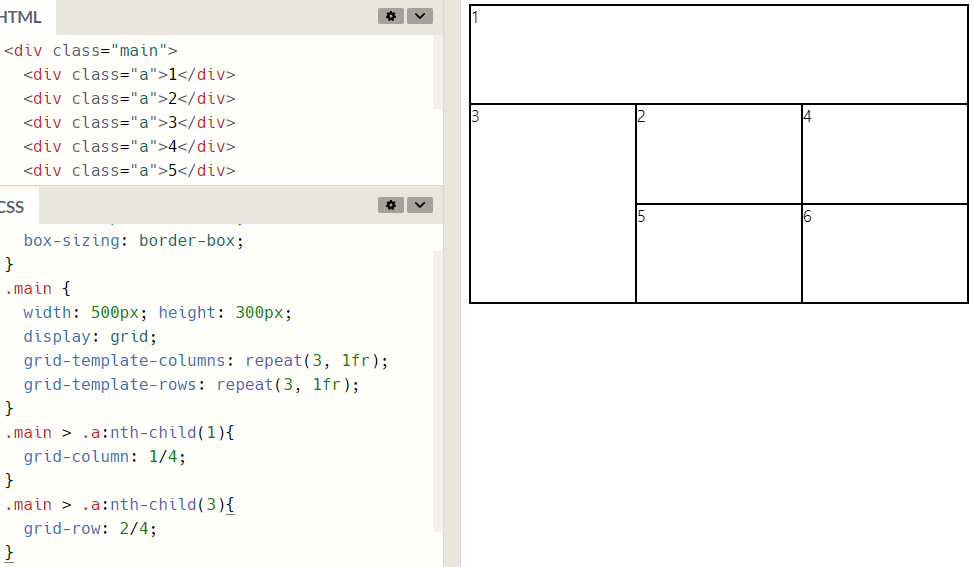Click the HTML line containing 3</div>
The height and width of the screenshot is (567, 974).
pyautogui.click(x=130, y=122)
